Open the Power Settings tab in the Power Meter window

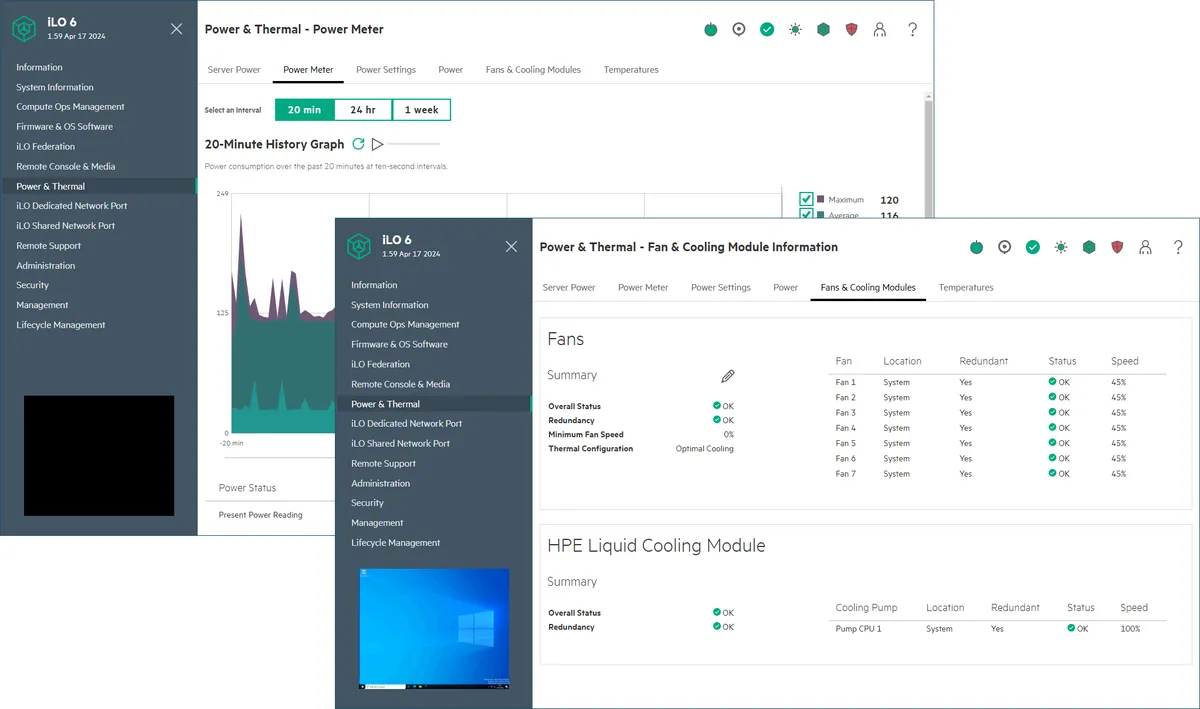[386, 70]
